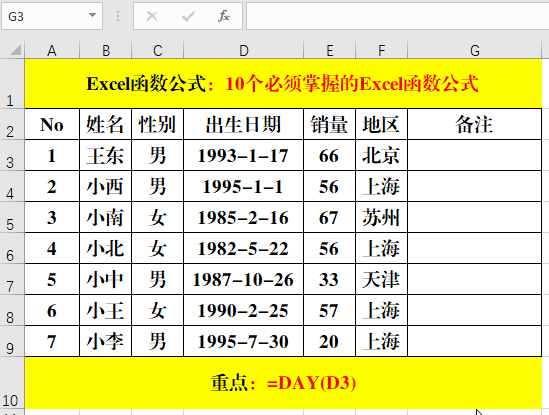549x415 pixels.
Task: Expand the Name Box dropdown arrow
Action: click(x=92, y=16)
